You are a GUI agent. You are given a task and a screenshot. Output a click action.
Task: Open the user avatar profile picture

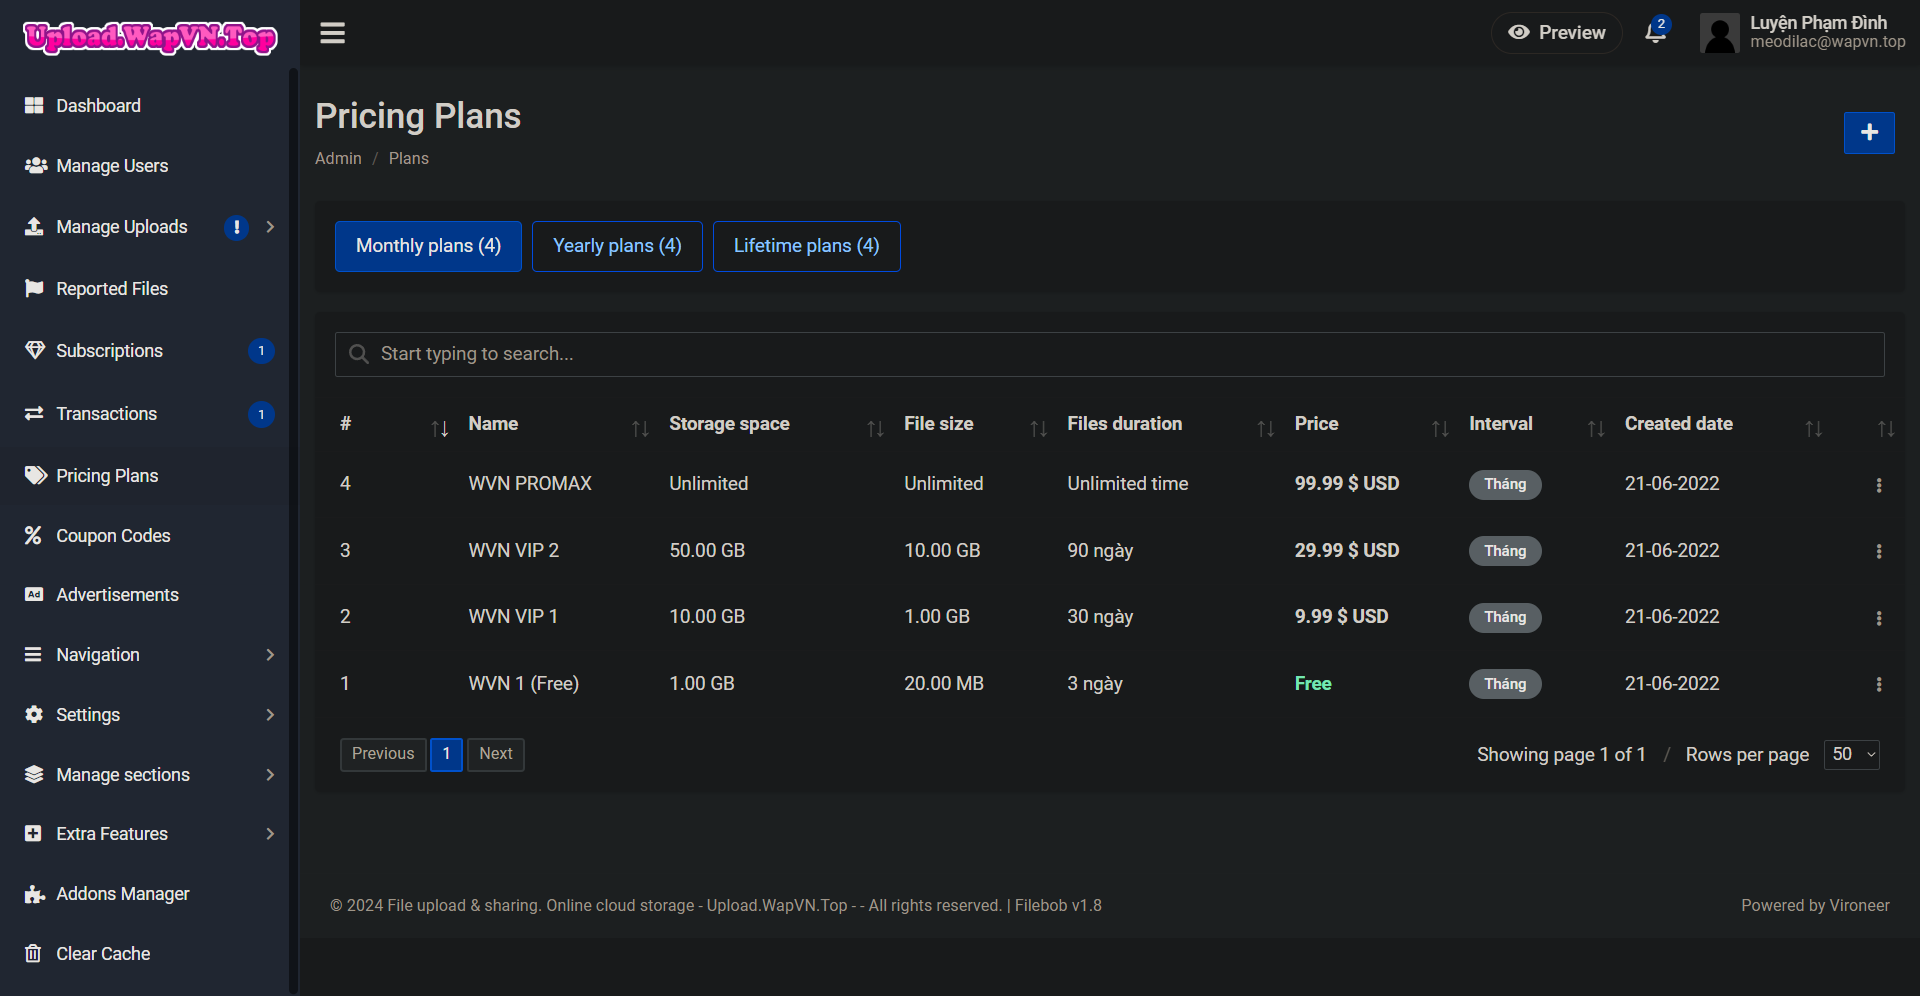(1719, 33)
